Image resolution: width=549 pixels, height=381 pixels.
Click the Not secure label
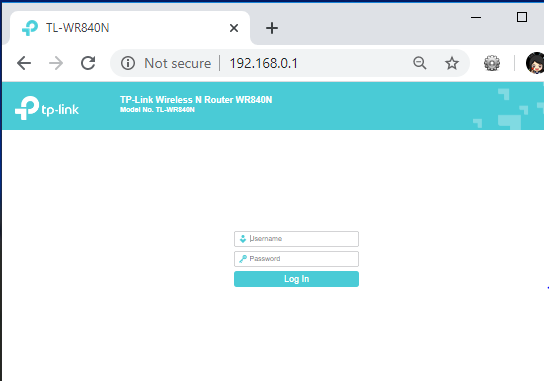click(x=178, y=63)
